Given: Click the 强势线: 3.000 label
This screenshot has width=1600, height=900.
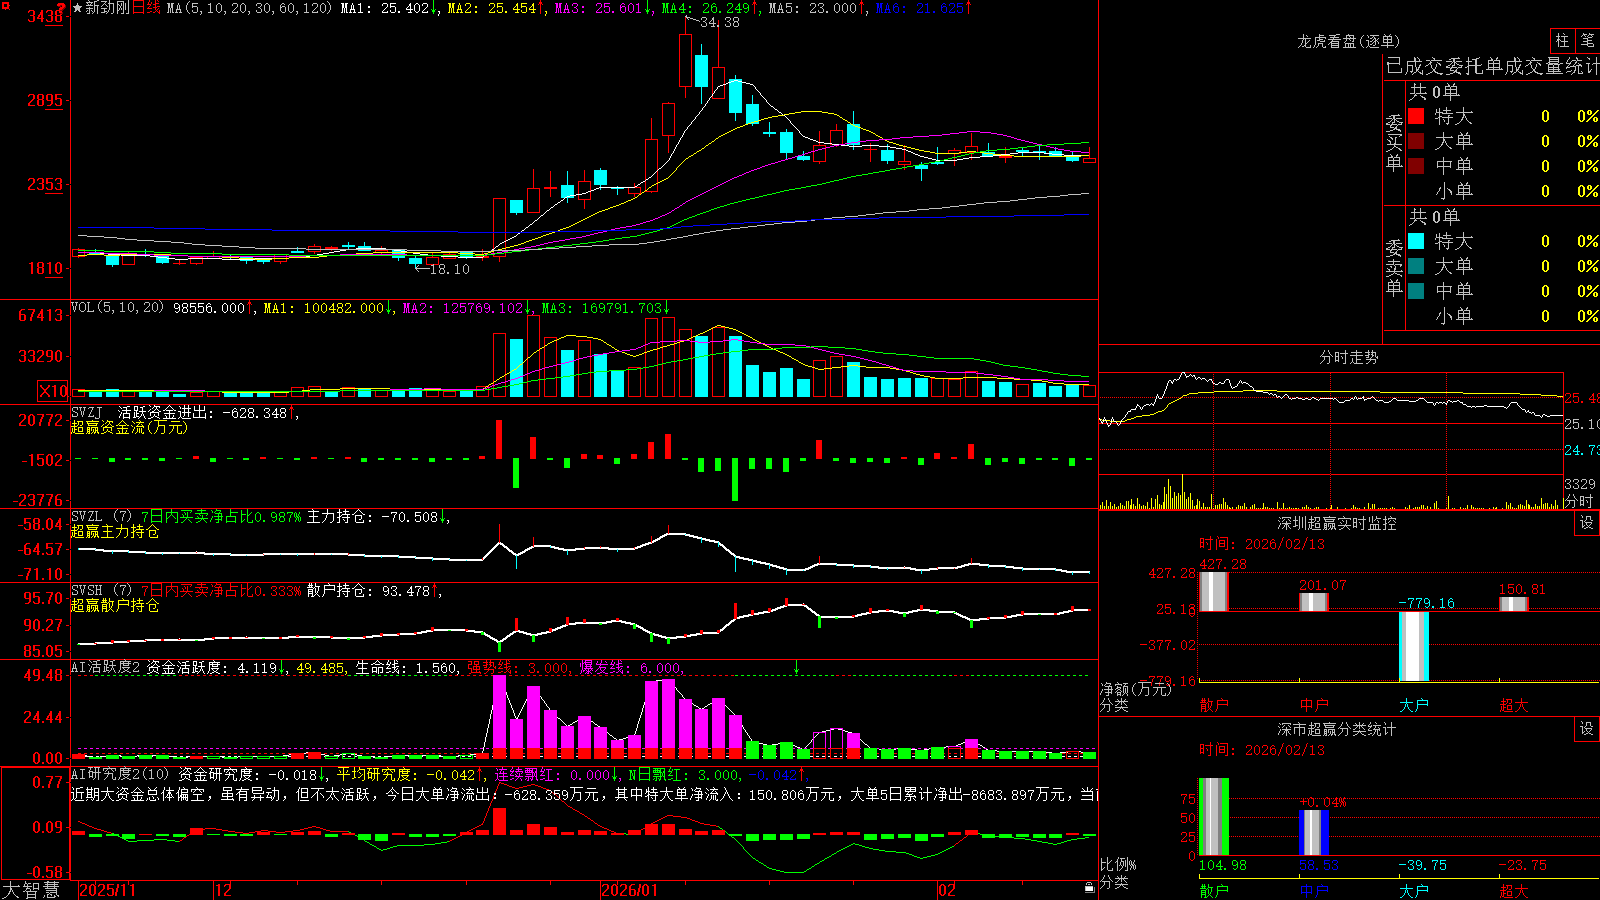Looking at the screenshot, I should [519, 668].
